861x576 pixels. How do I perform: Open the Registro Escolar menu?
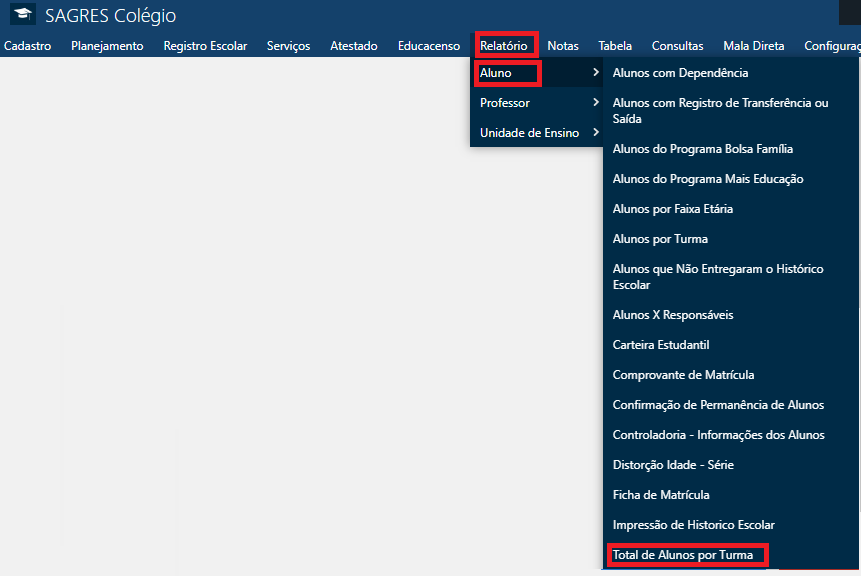(x=205, y=46)
